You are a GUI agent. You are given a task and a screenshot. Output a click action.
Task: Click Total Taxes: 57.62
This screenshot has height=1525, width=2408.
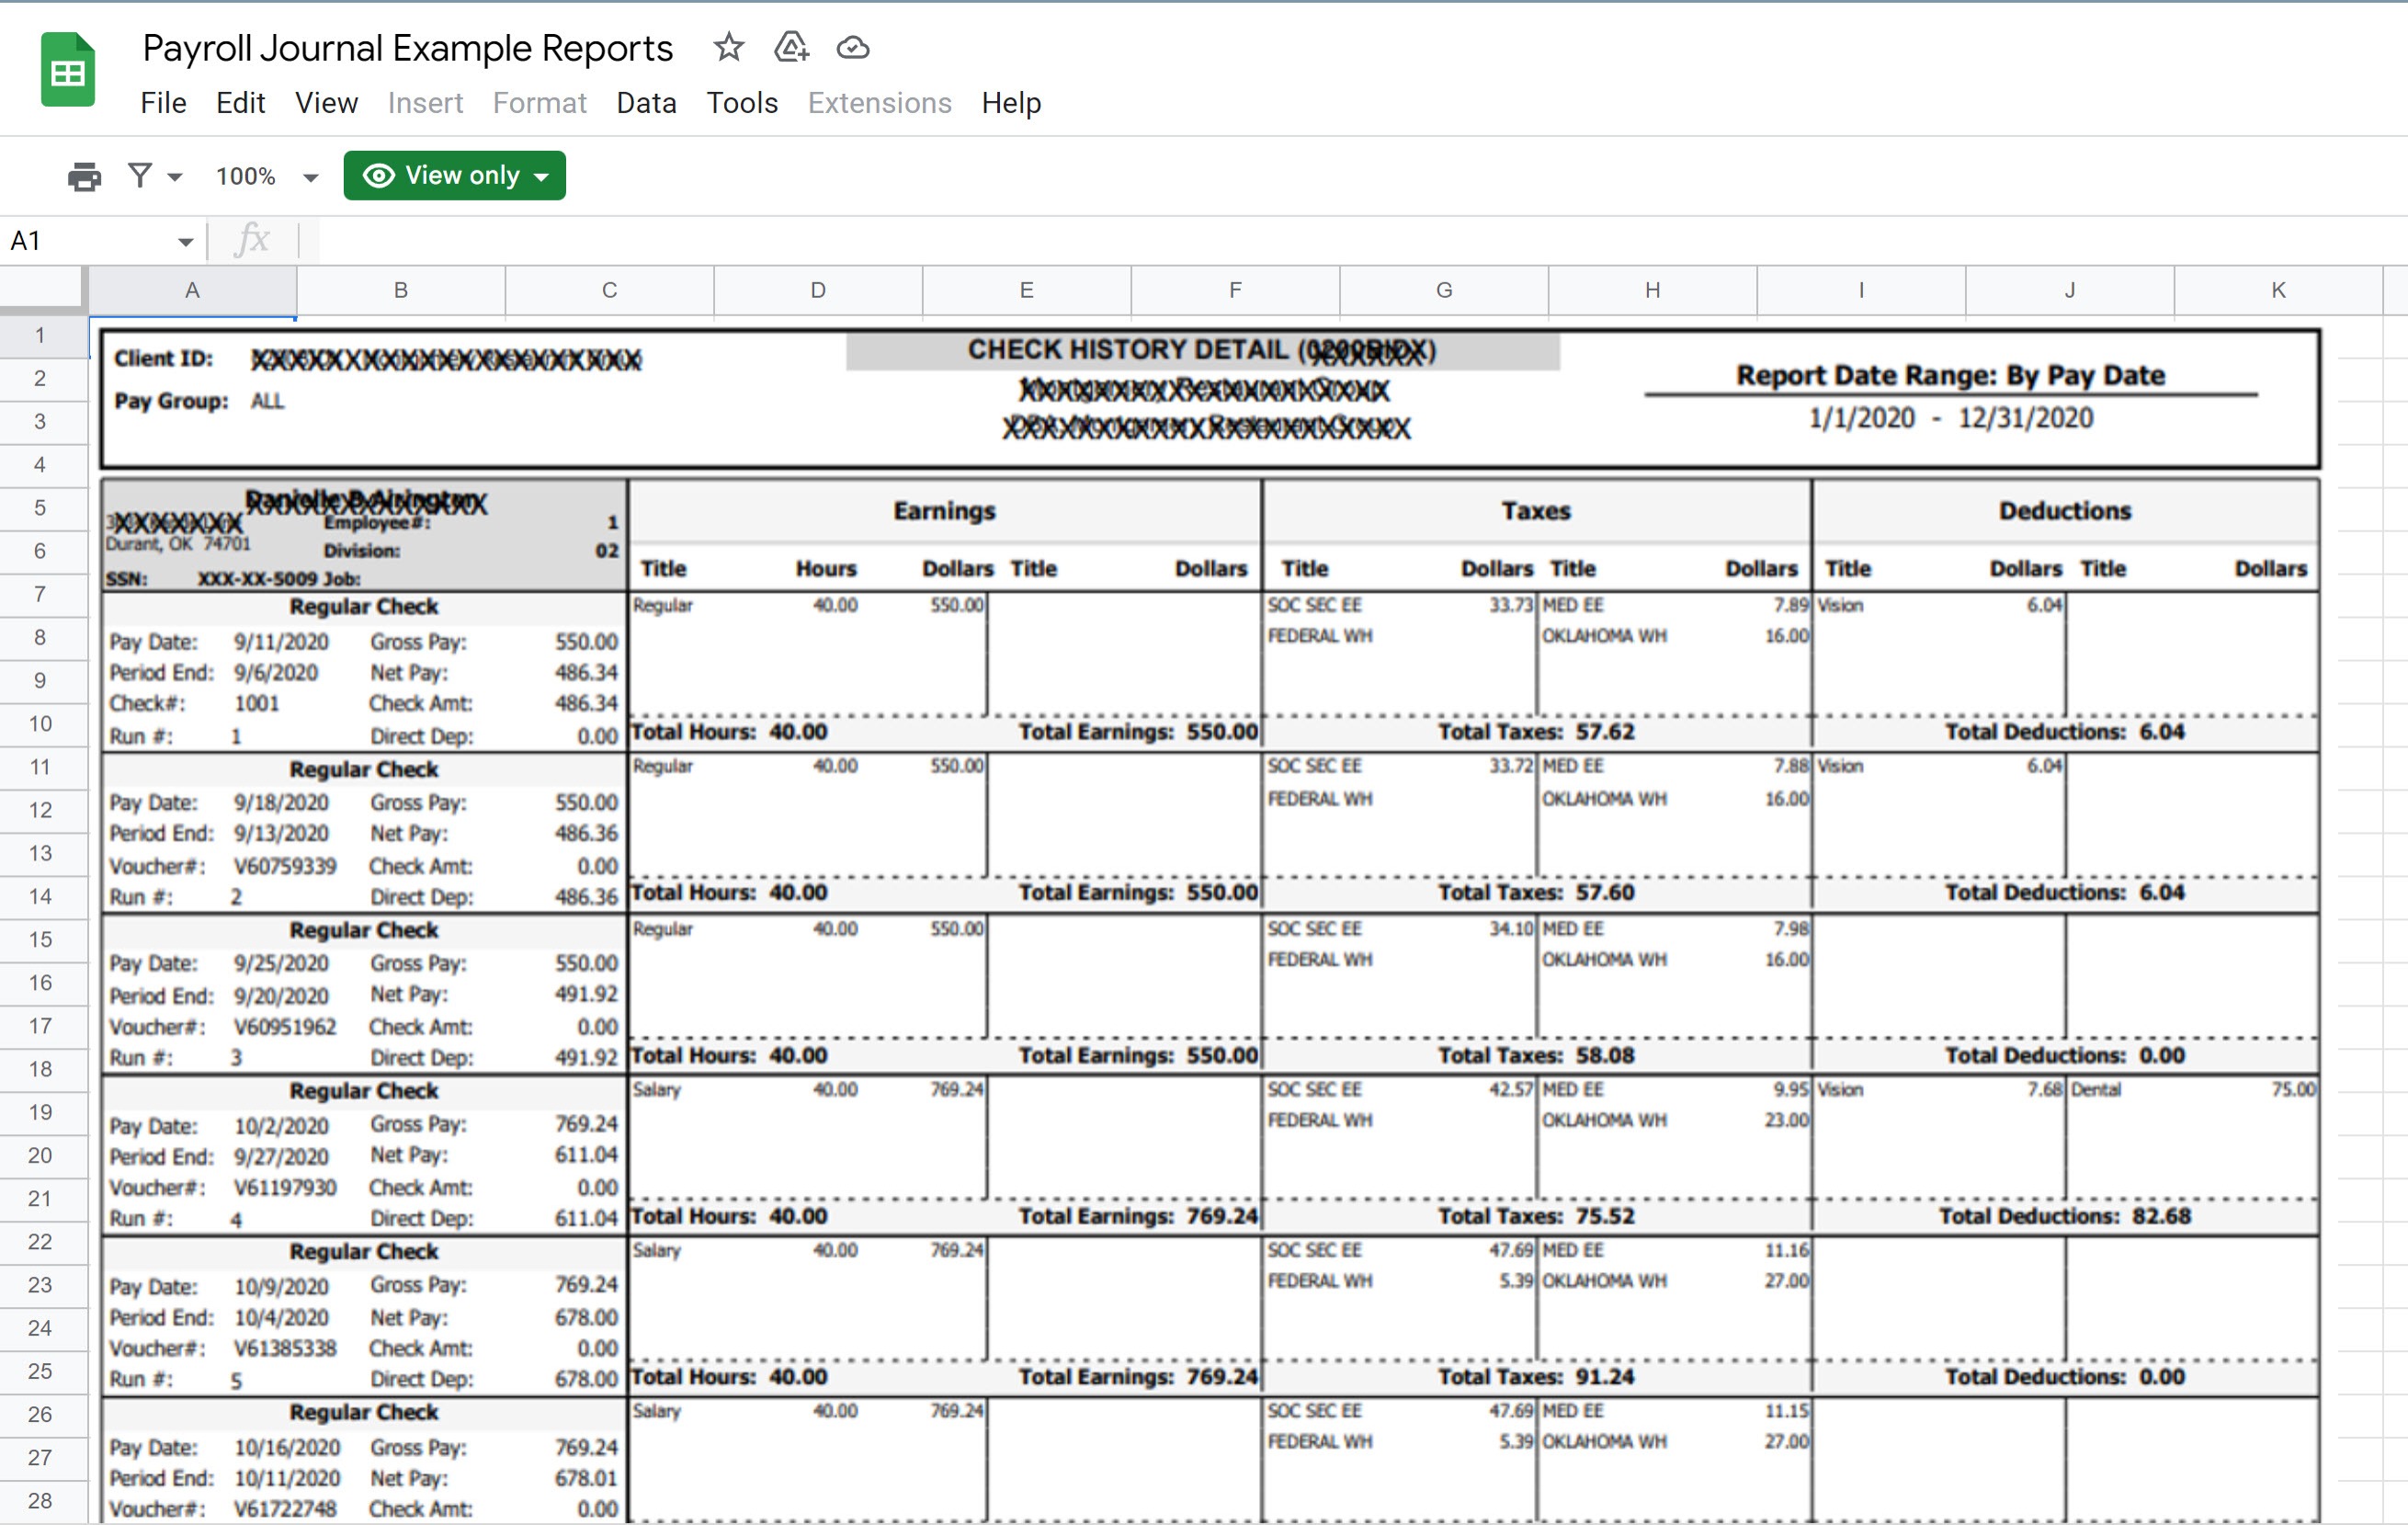coord(1536,733)
